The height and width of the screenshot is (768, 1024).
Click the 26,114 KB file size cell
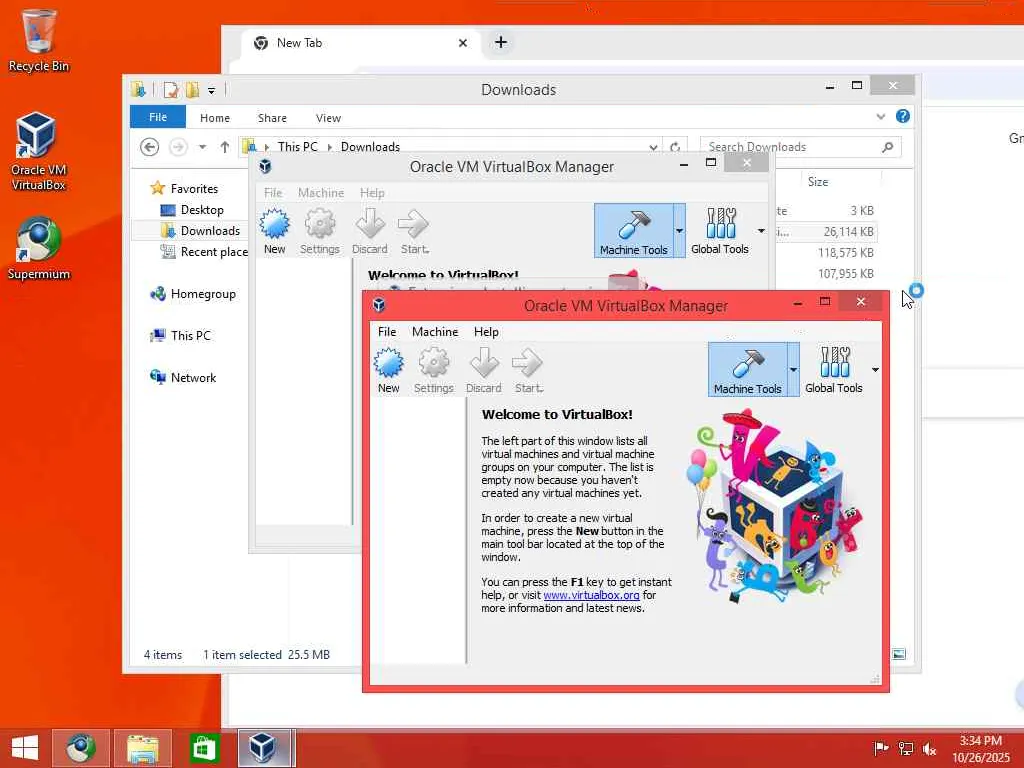[848, 231]
